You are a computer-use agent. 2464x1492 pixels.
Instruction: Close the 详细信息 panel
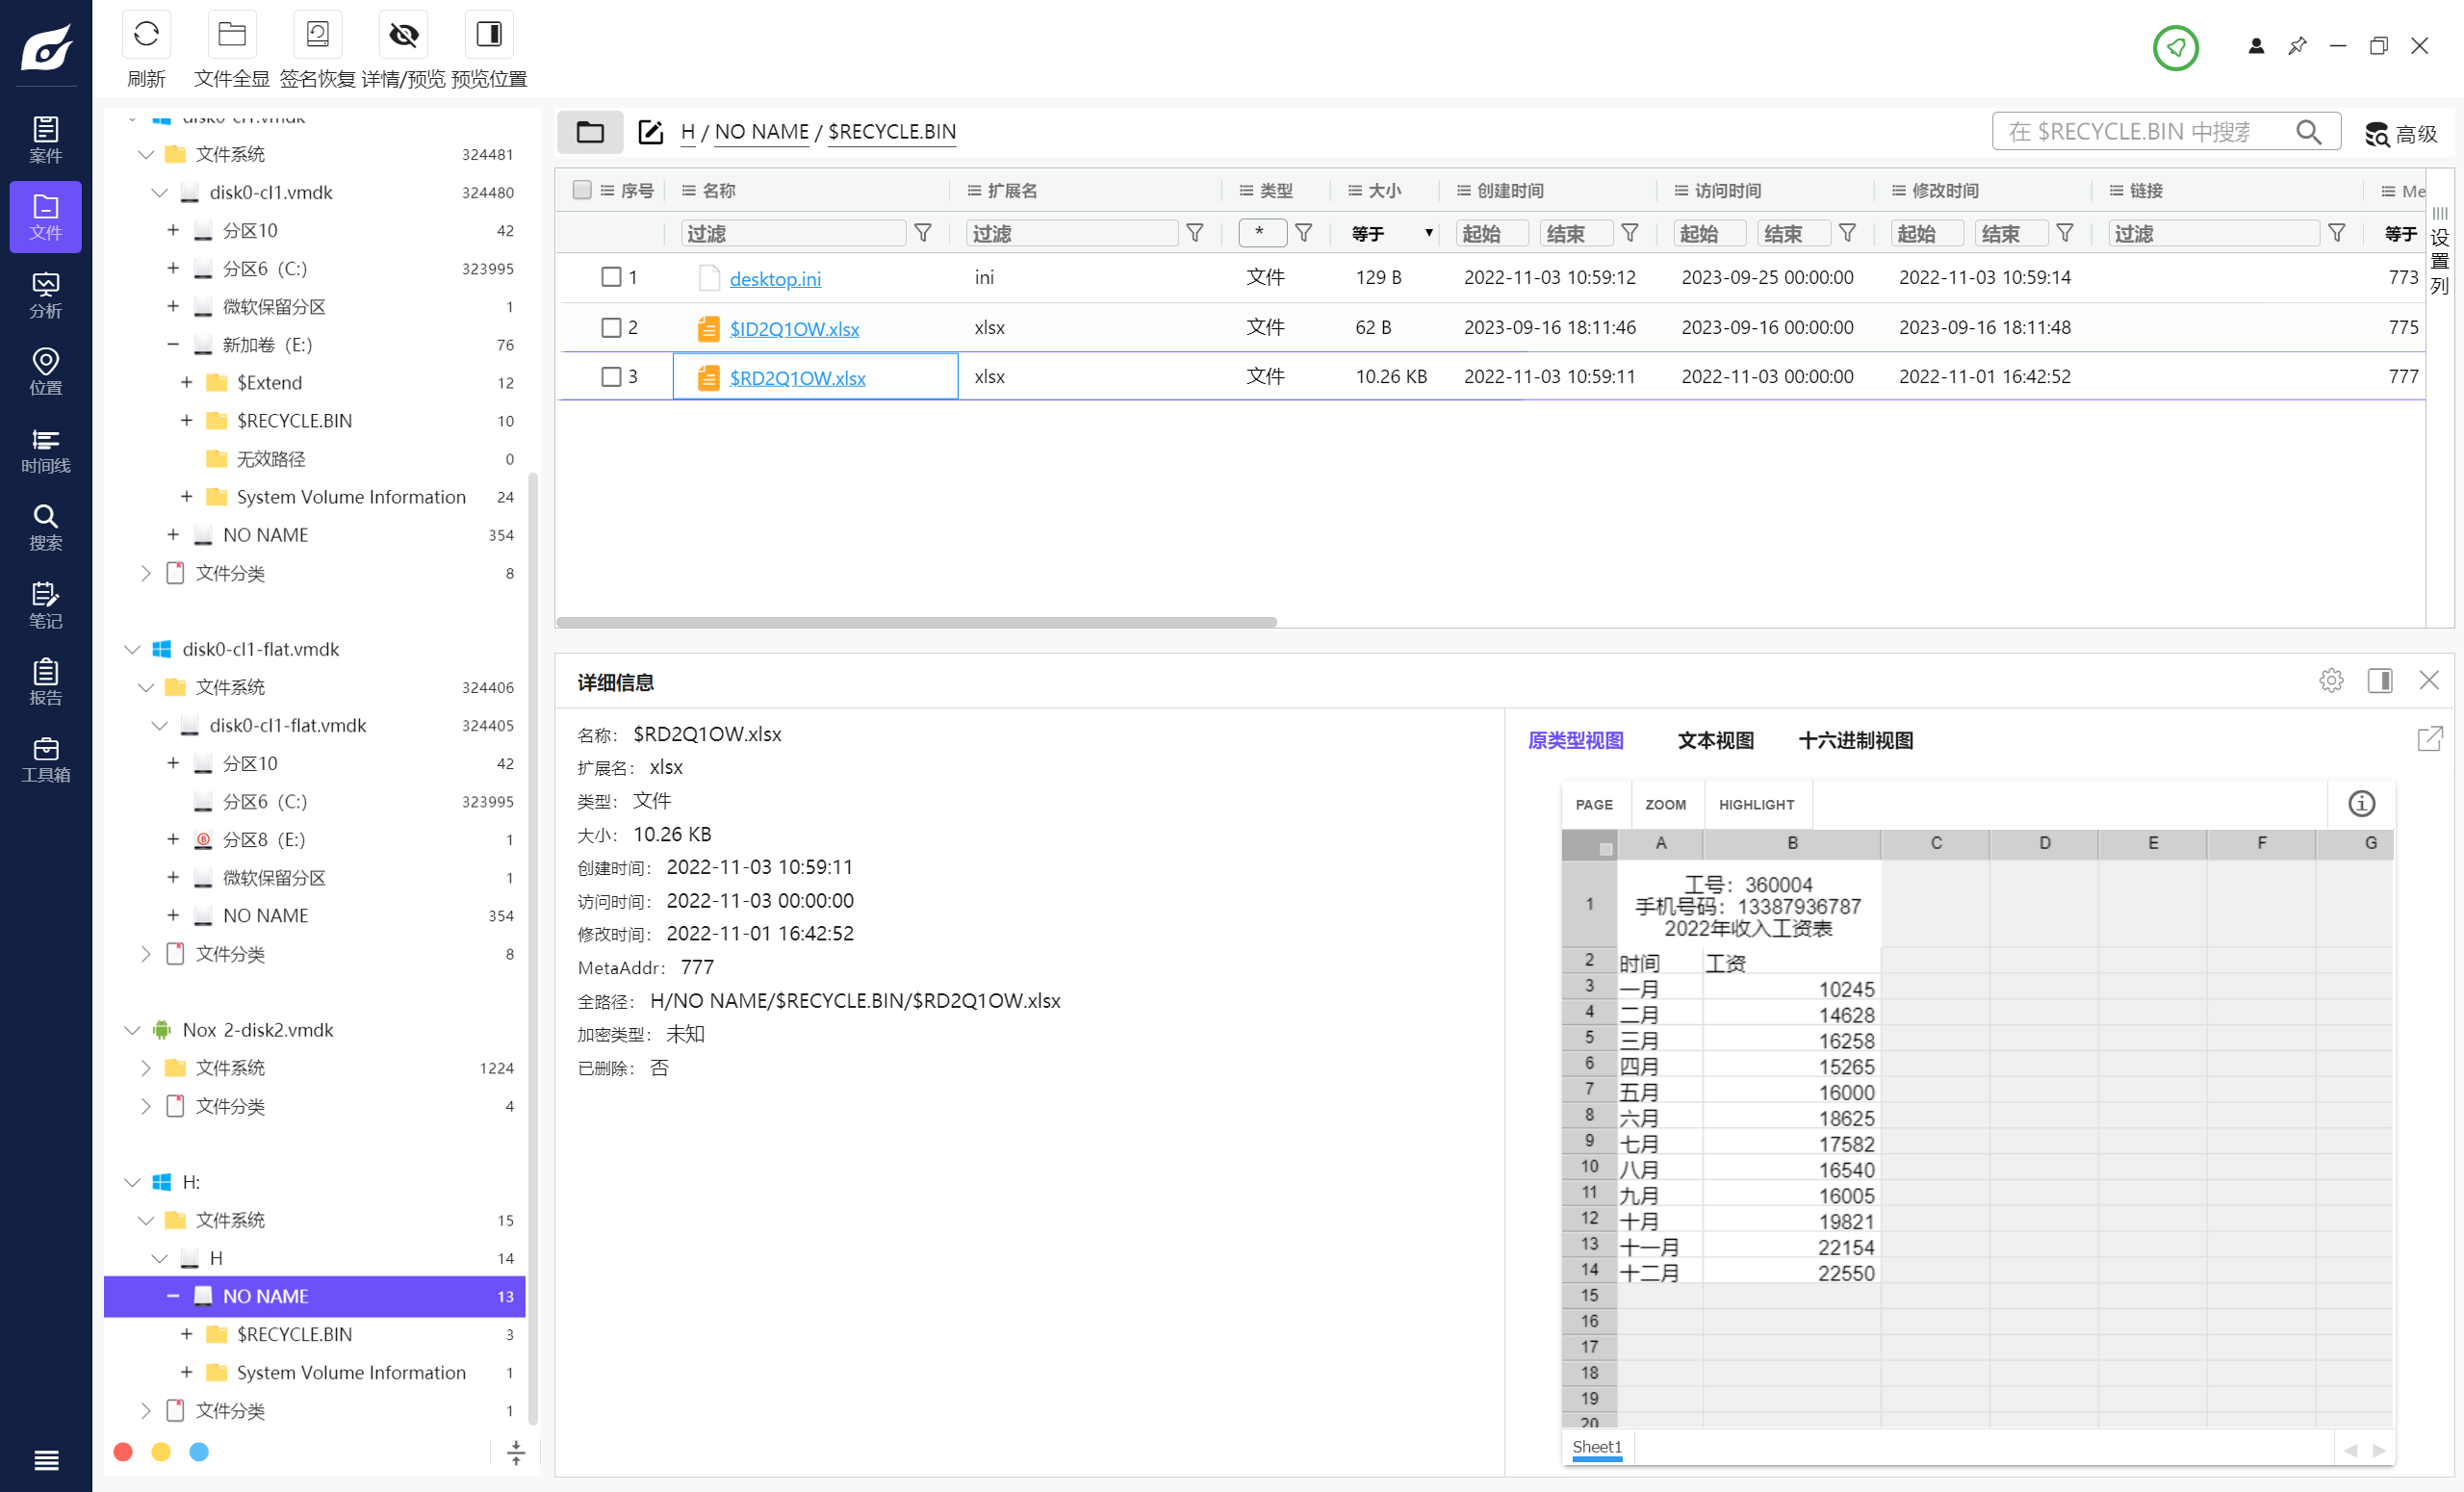click(x=2429, y=681)
